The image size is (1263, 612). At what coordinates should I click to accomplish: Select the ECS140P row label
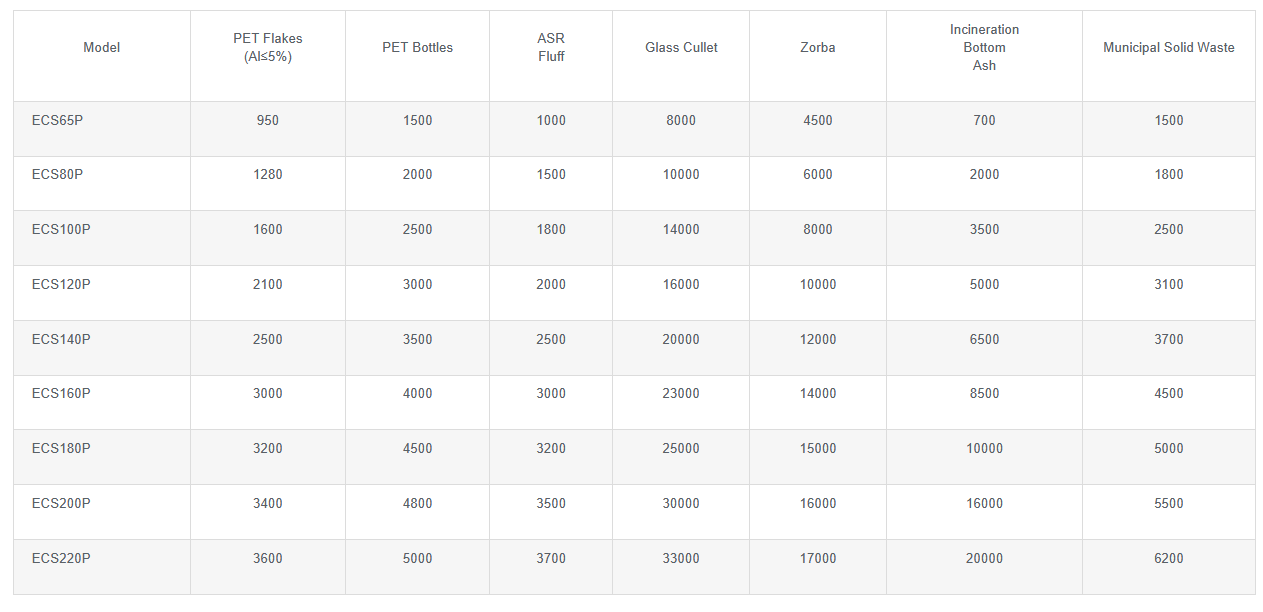pos(61,340)
